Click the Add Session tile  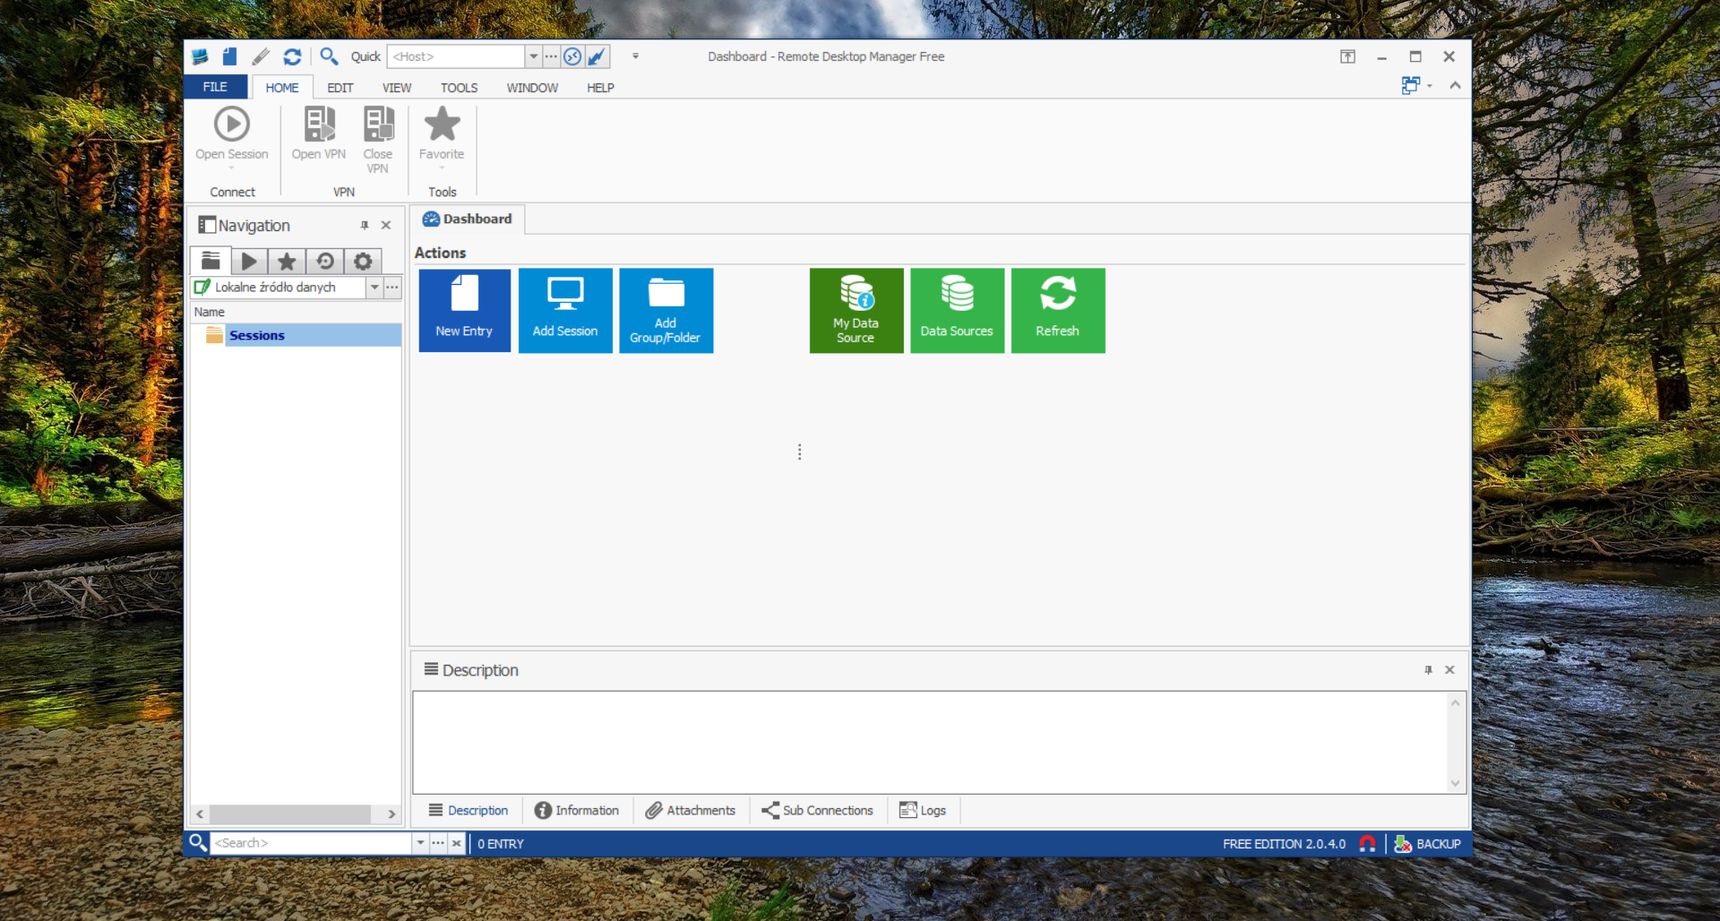click(x=565, y=310)
